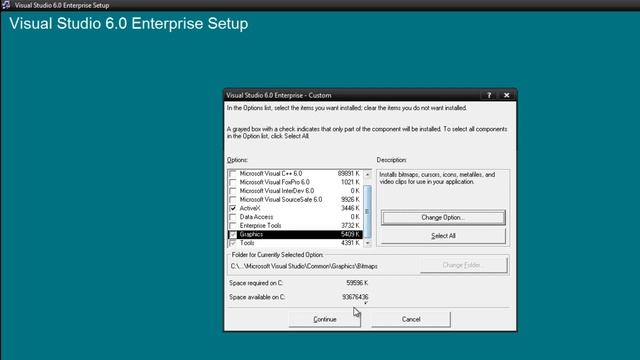Select the Tools row text
This screenshot has height=360, width=640.
(x=247, y=243)
